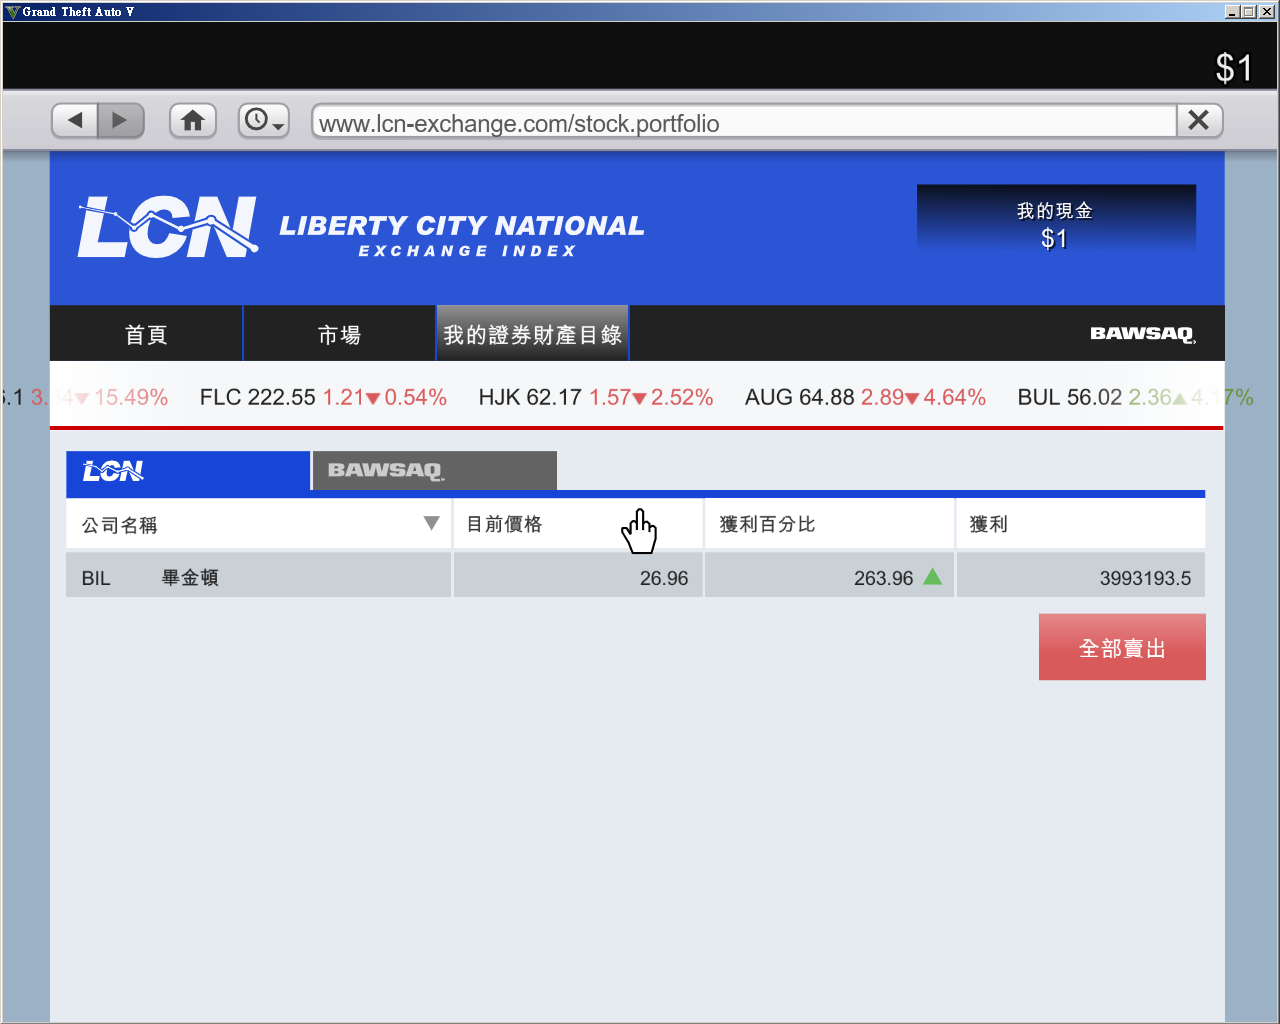Viewport: 1280px width, 1024px height.
Task: Click BUL 56.02 ticker entry
Action: click(x=1135, y=397)
